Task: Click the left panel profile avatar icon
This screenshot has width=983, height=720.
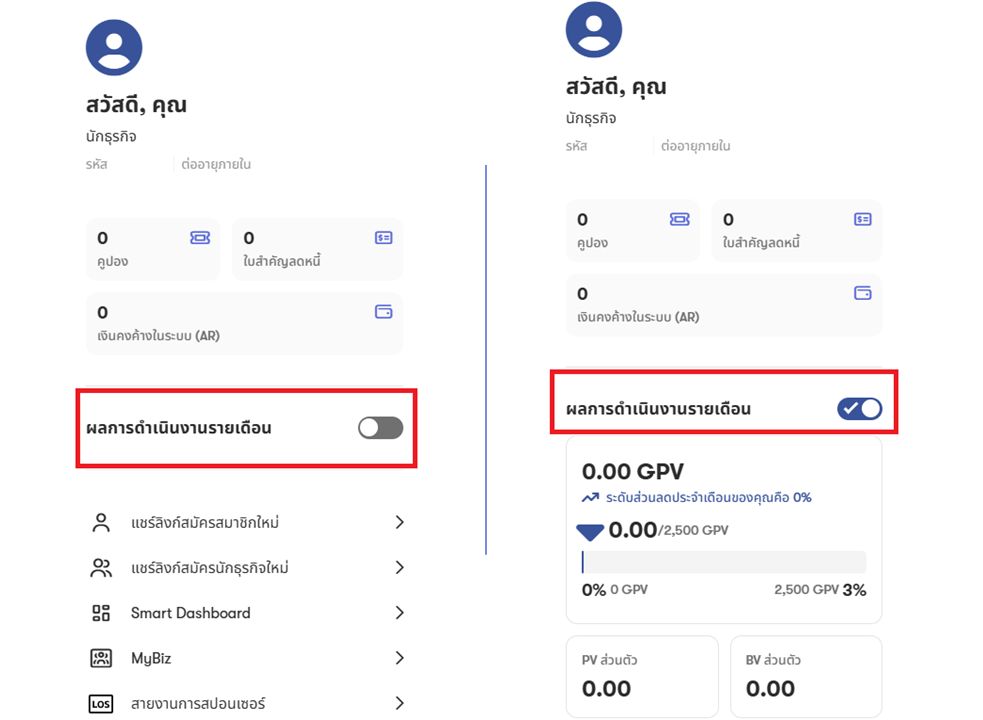Action: coord(114,48)
